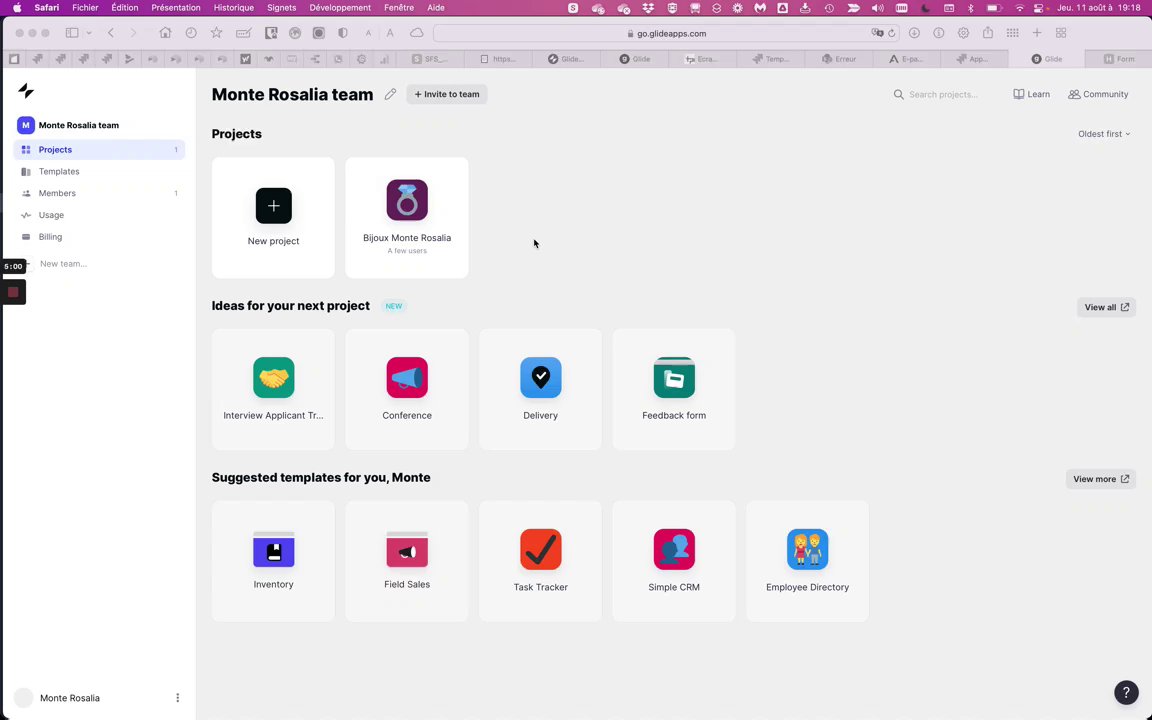This screenshot has height=720, width=1152.
Task: Open the Learn link
Action: (1032, 94)
